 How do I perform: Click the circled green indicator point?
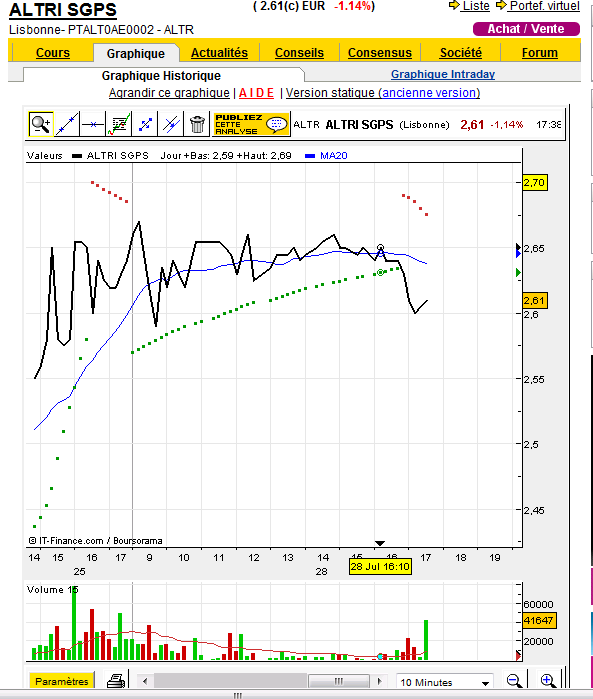(380, 272)
